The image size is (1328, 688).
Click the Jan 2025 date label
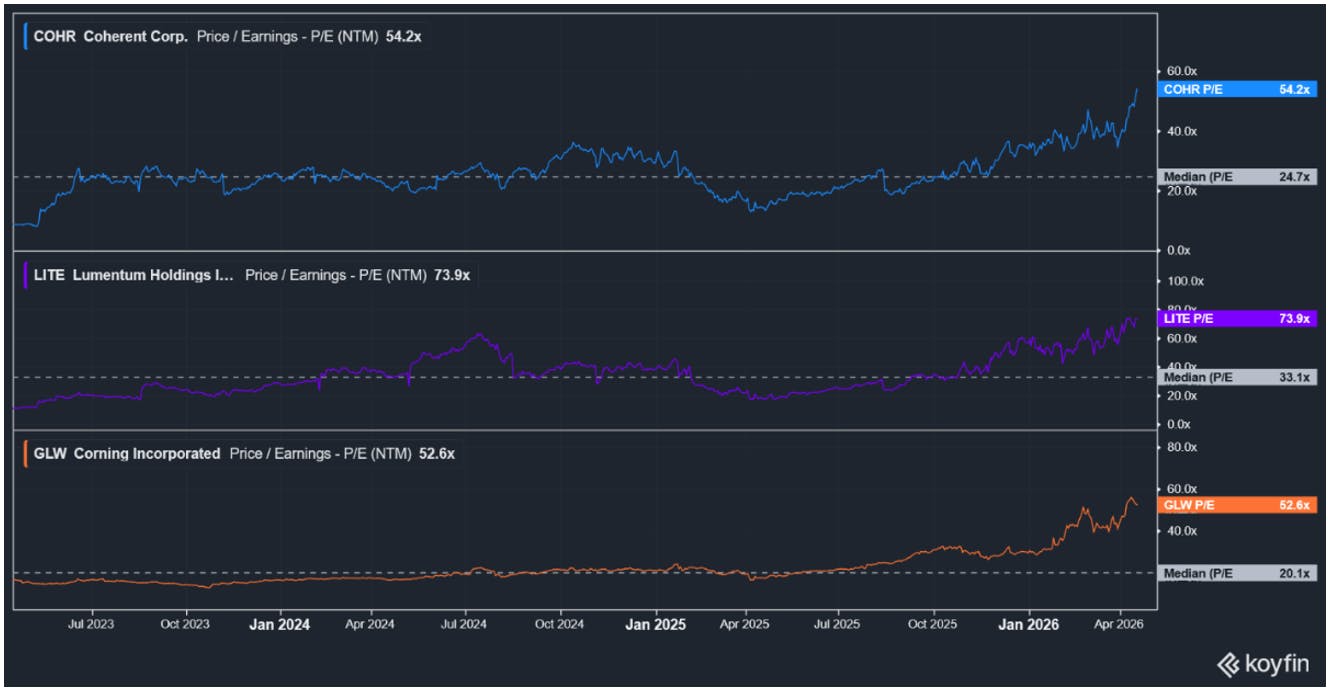655,624
